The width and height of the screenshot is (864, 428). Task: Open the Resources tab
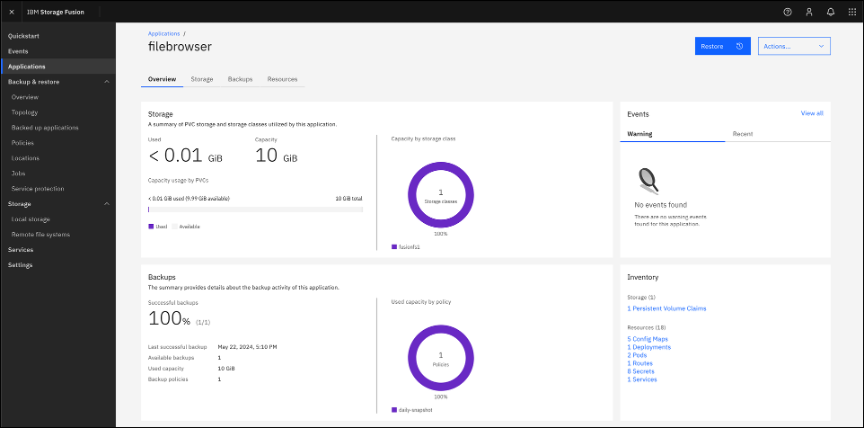(x=282, y=78)
